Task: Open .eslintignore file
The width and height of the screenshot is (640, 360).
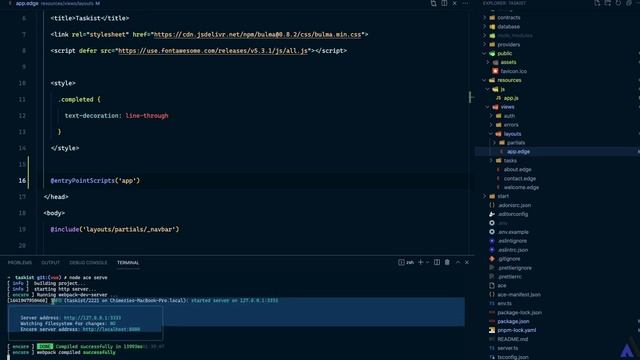Action: 512,241
